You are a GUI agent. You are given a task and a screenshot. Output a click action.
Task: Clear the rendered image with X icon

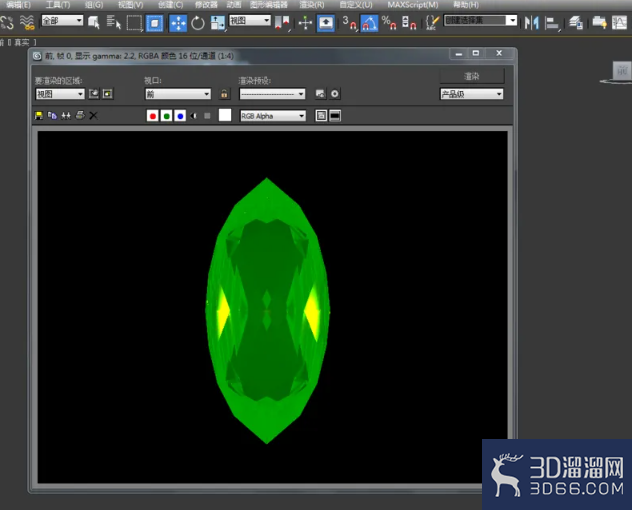click(x=93, y=116)
